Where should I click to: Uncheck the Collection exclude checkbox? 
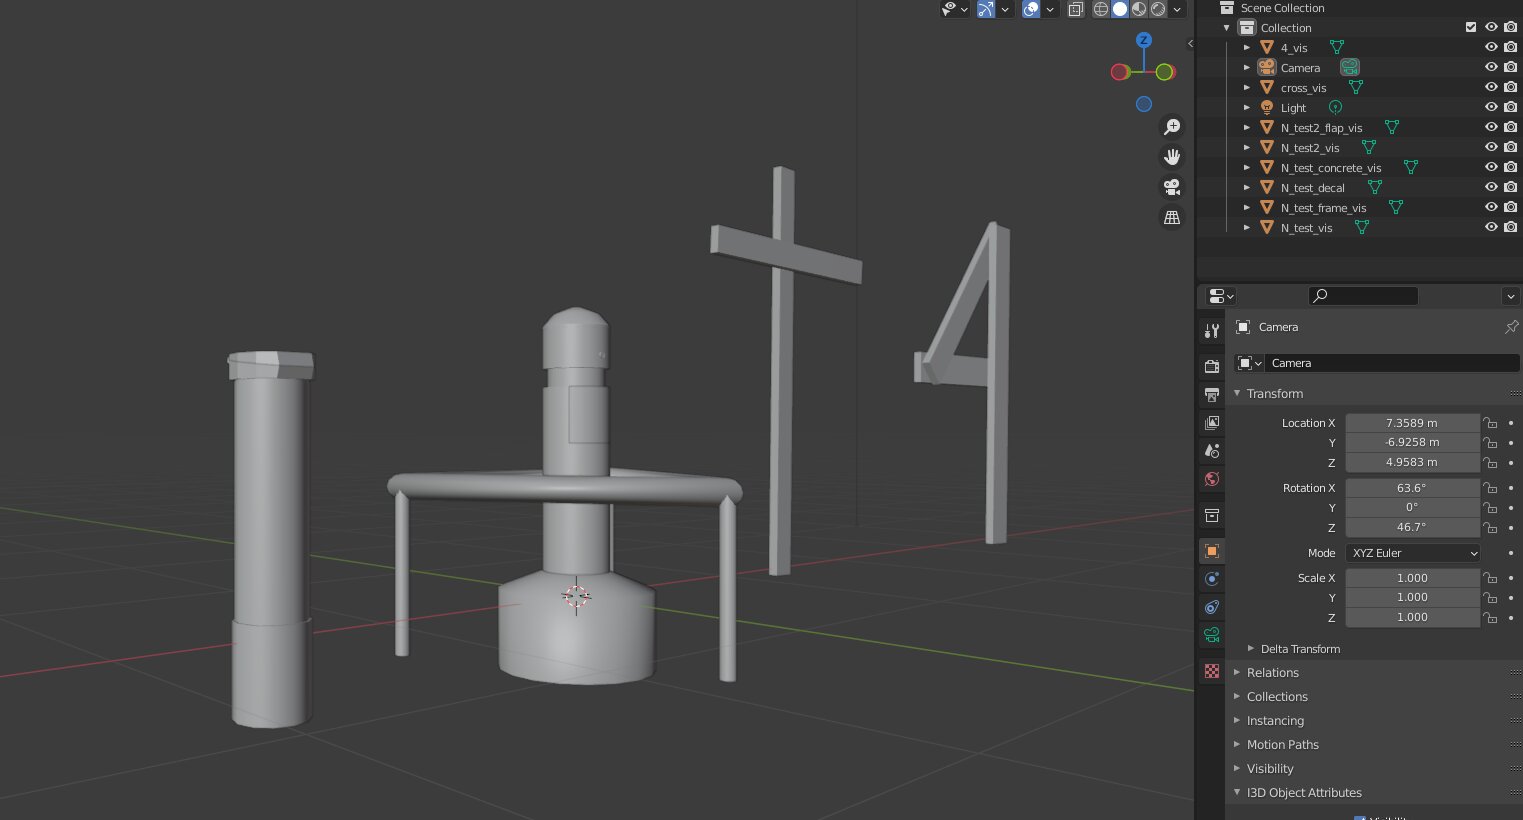point(1471,28)
